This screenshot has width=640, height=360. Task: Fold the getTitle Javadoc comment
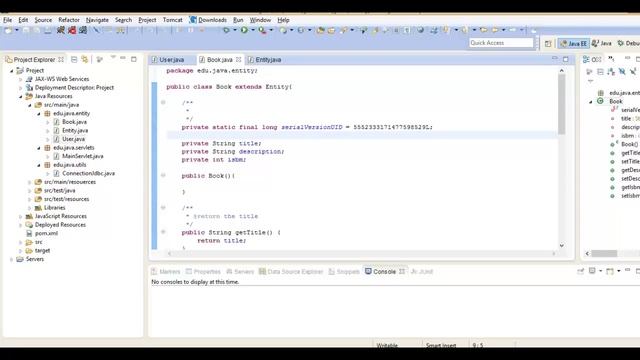tap(163, 207)
